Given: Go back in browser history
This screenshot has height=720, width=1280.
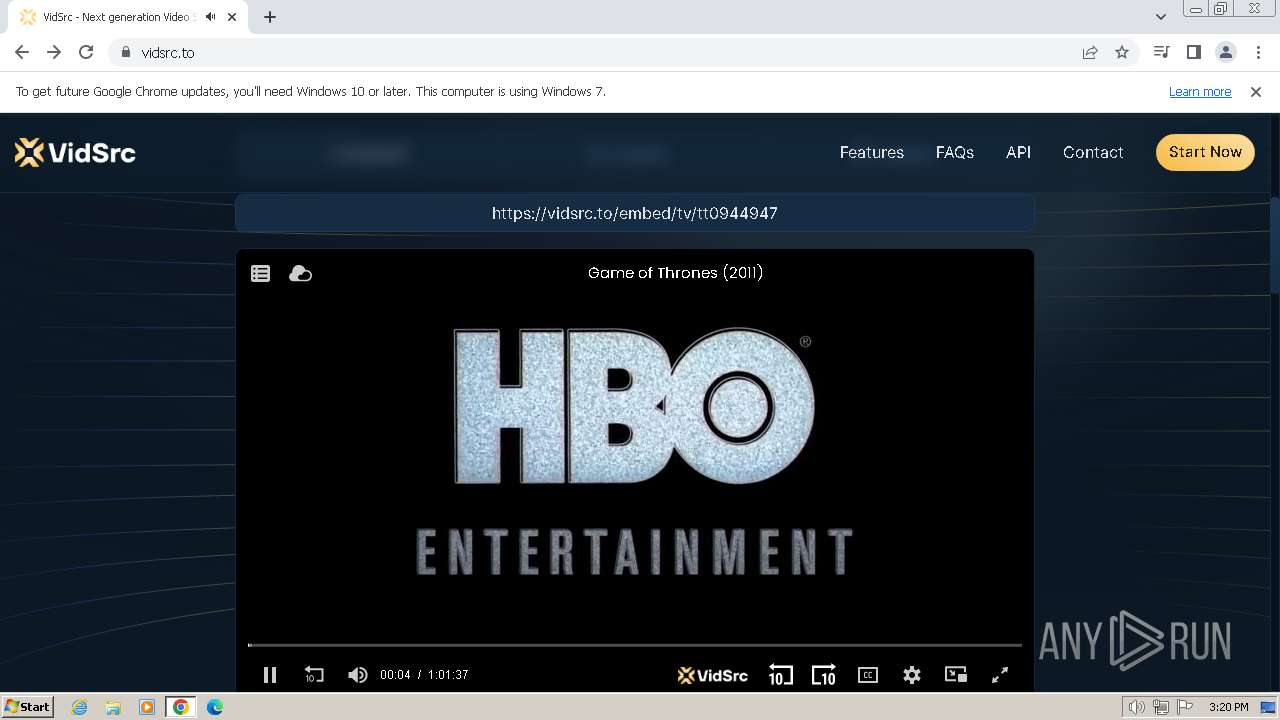Looking at the screenshot, I should coord(22,52).
